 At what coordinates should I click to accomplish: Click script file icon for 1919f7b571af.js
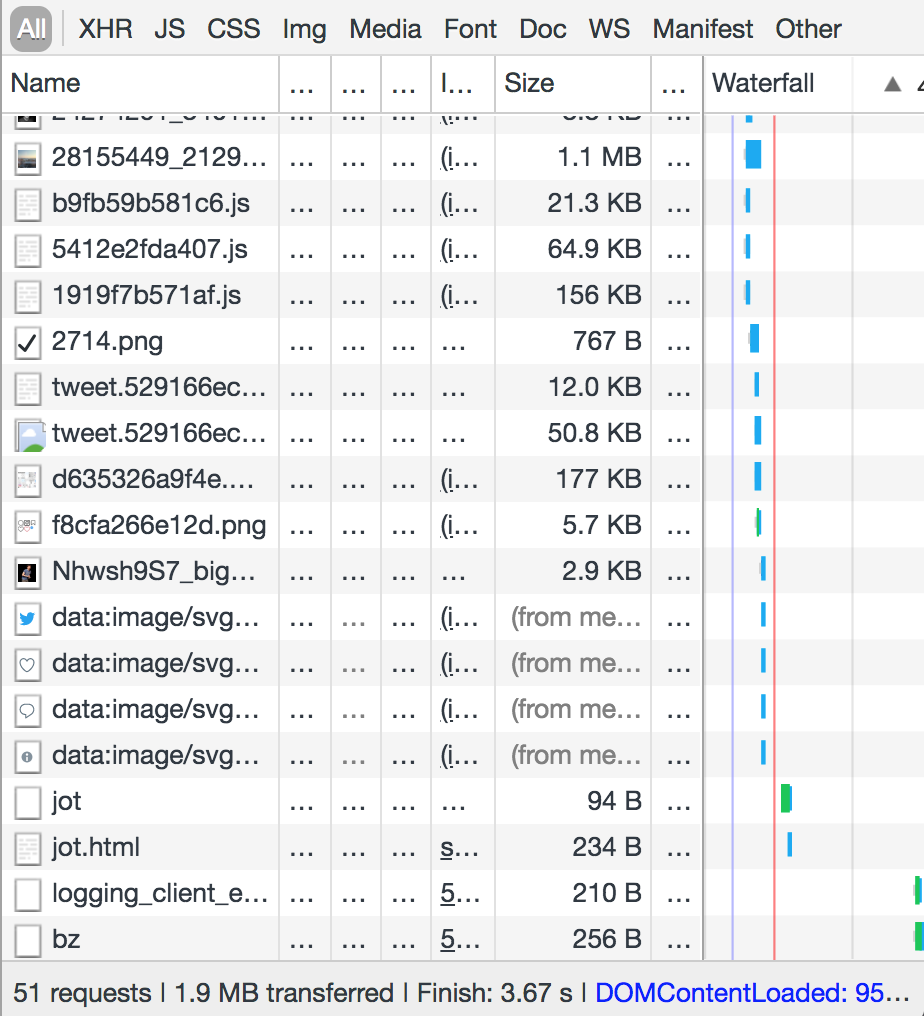pyautogui.click(x=27, y=295)
